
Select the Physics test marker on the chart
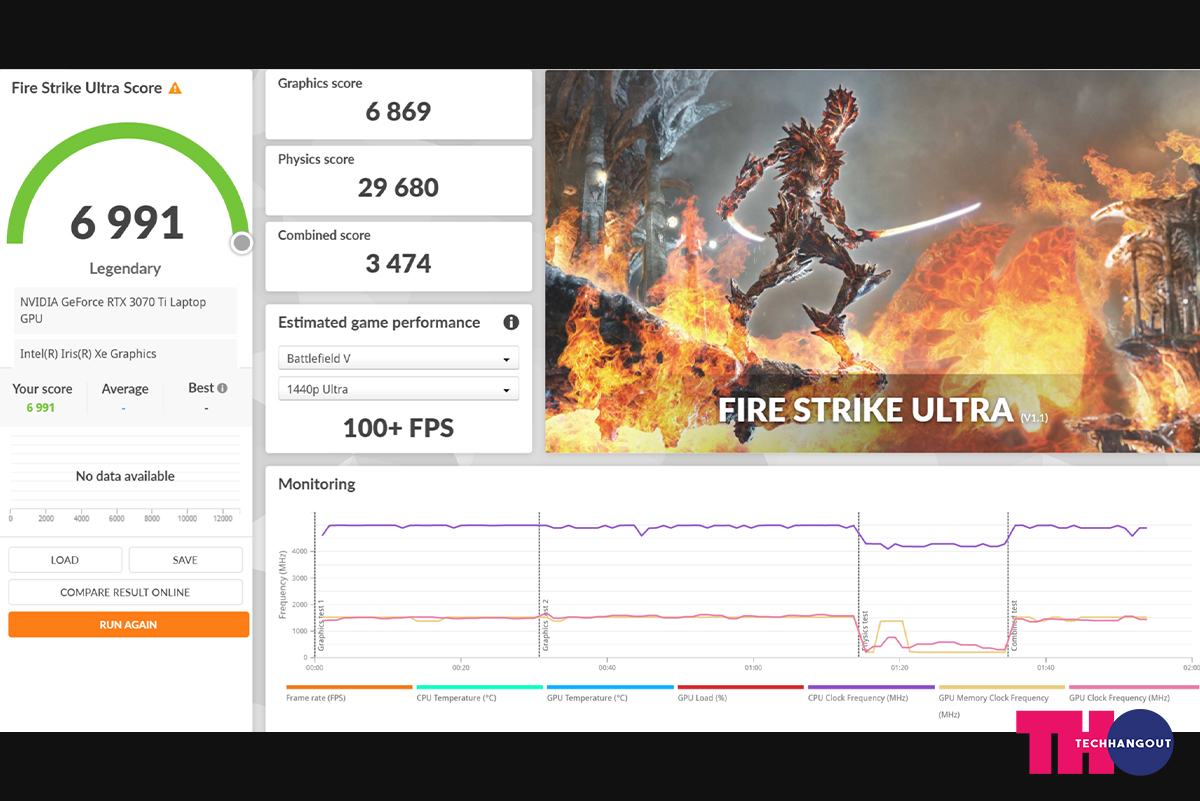(x=865, y=632)
